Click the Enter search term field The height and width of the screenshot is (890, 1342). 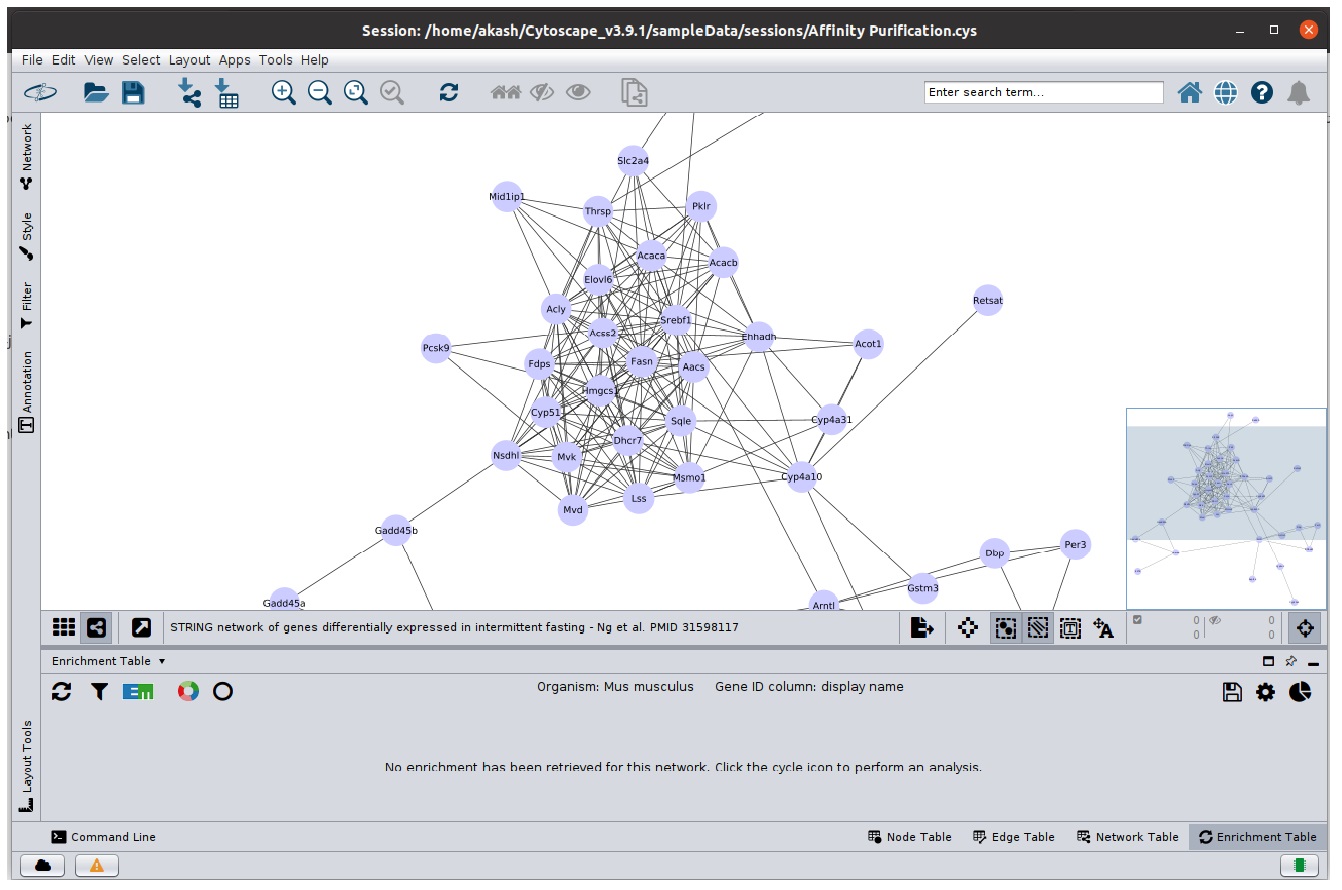click(1043, 92)
